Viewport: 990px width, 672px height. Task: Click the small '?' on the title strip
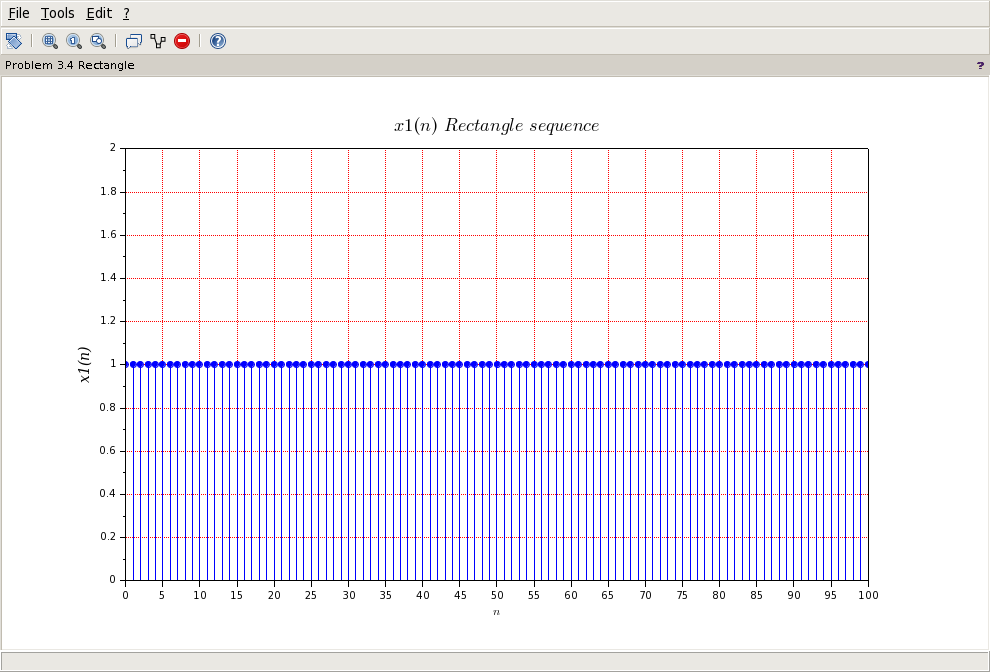pyautogui.click(x=980, y=65)
